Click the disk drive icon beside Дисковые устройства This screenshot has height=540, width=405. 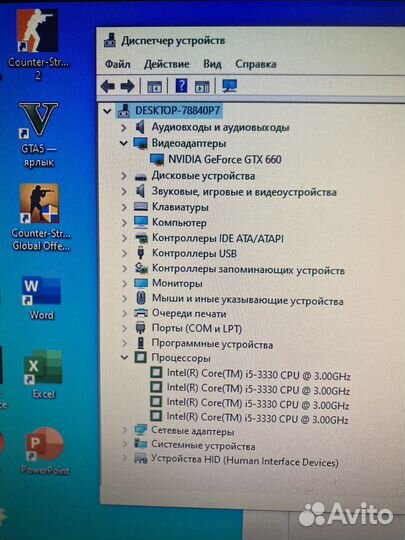click(x=141, y=177)
